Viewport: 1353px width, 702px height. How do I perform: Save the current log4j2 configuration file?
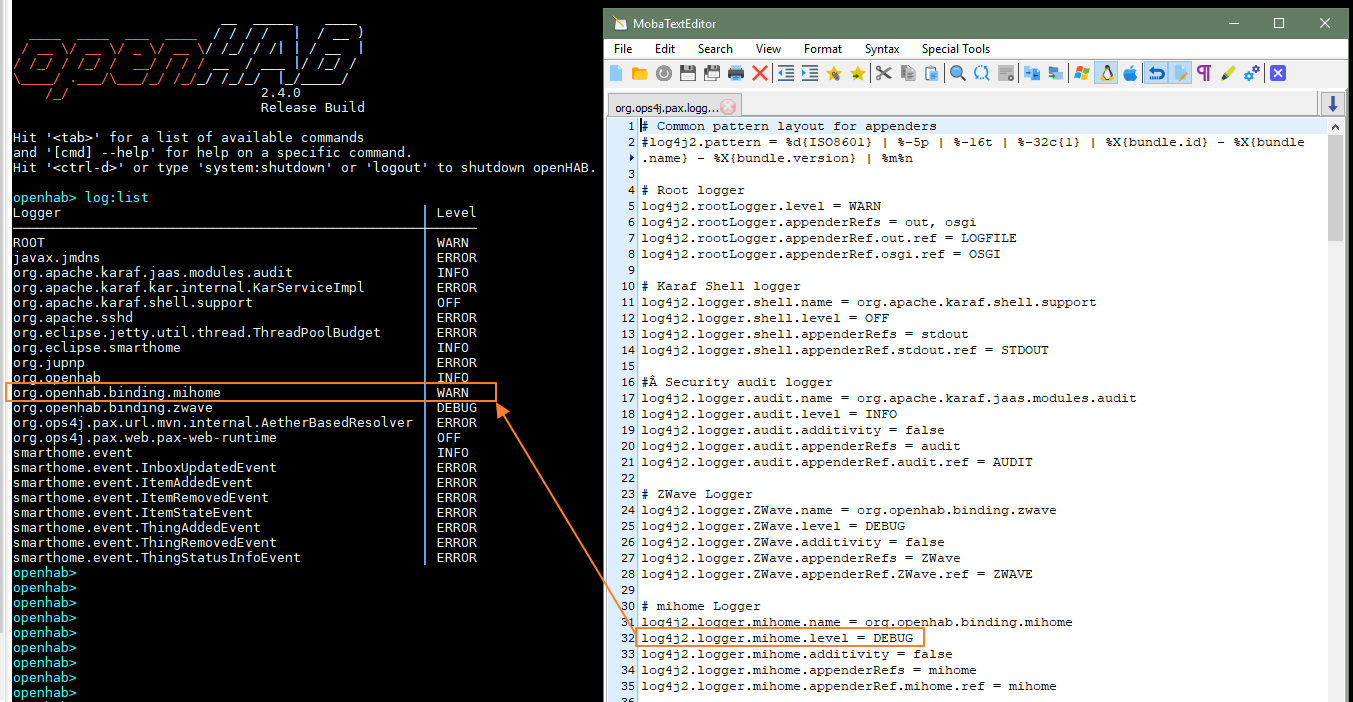tap(686, 72)
